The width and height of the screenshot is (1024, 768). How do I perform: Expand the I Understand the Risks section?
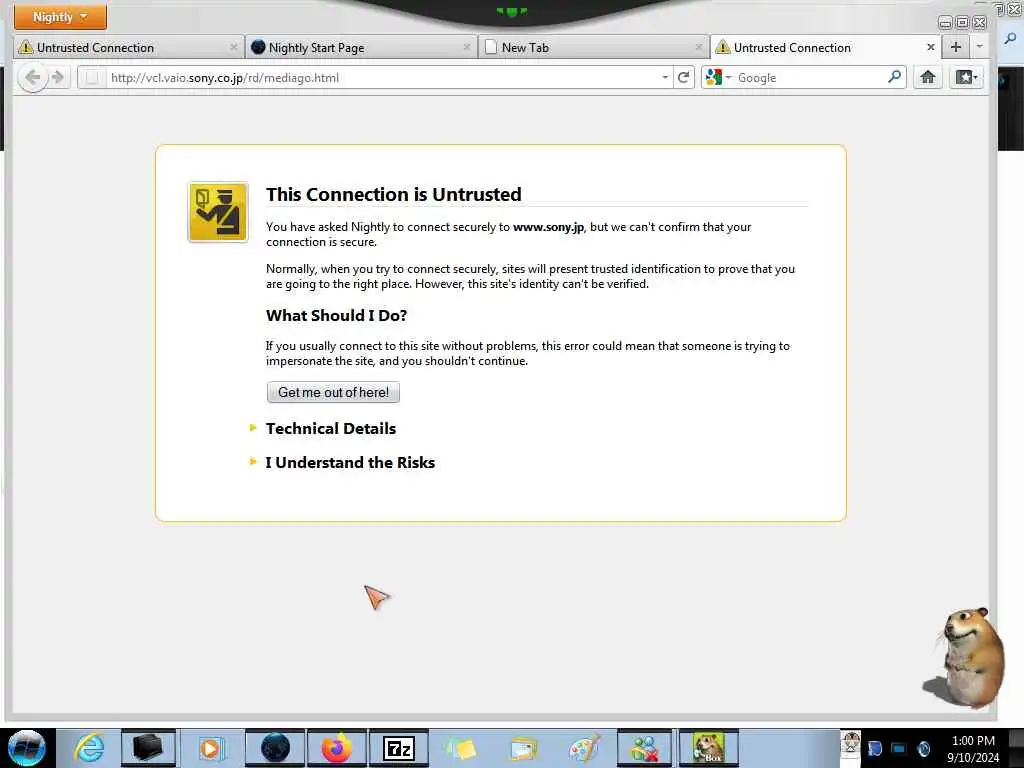349,462
